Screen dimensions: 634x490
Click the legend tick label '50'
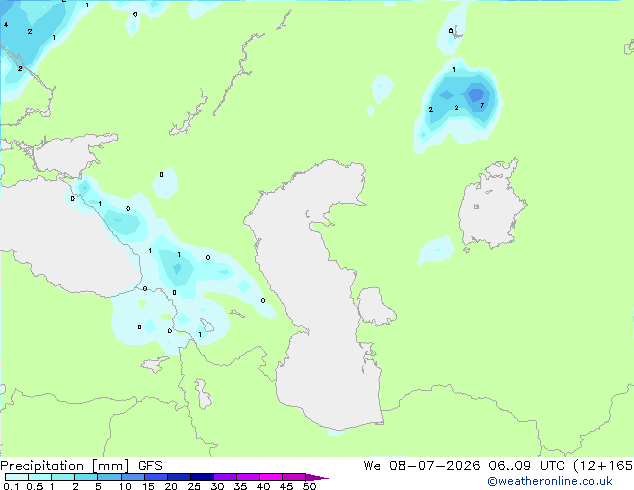coord(310,486)
